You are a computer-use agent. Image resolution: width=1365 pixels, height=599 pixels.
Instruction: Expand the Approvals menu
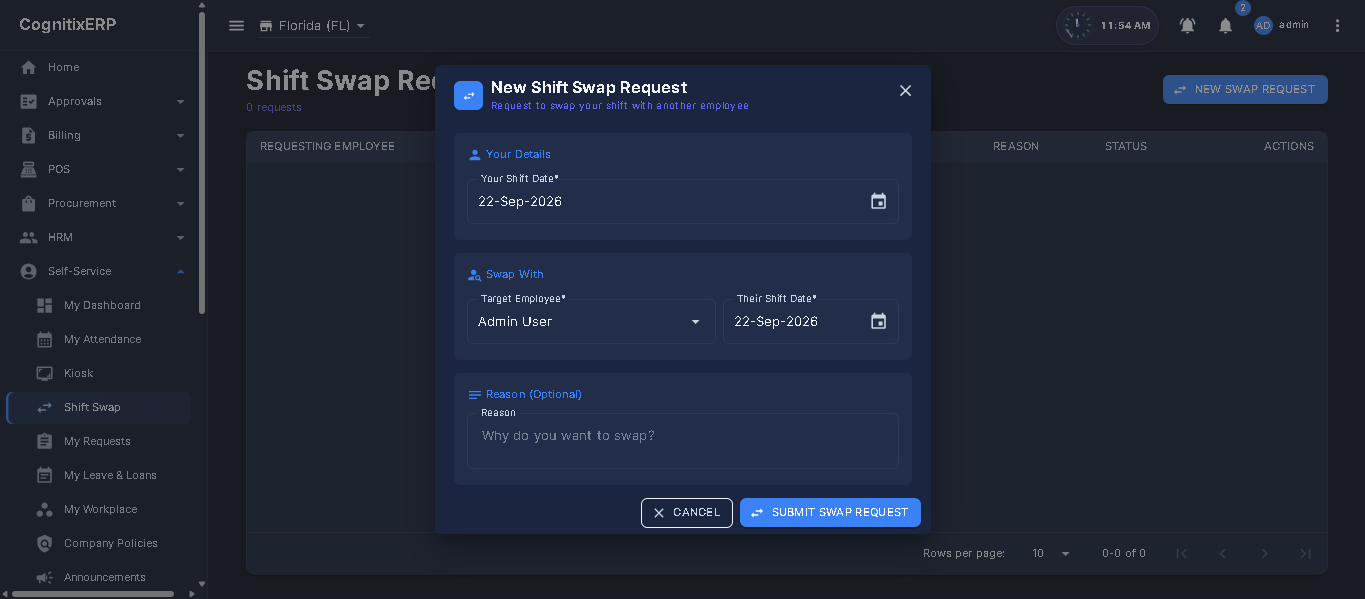coord(99,101)
